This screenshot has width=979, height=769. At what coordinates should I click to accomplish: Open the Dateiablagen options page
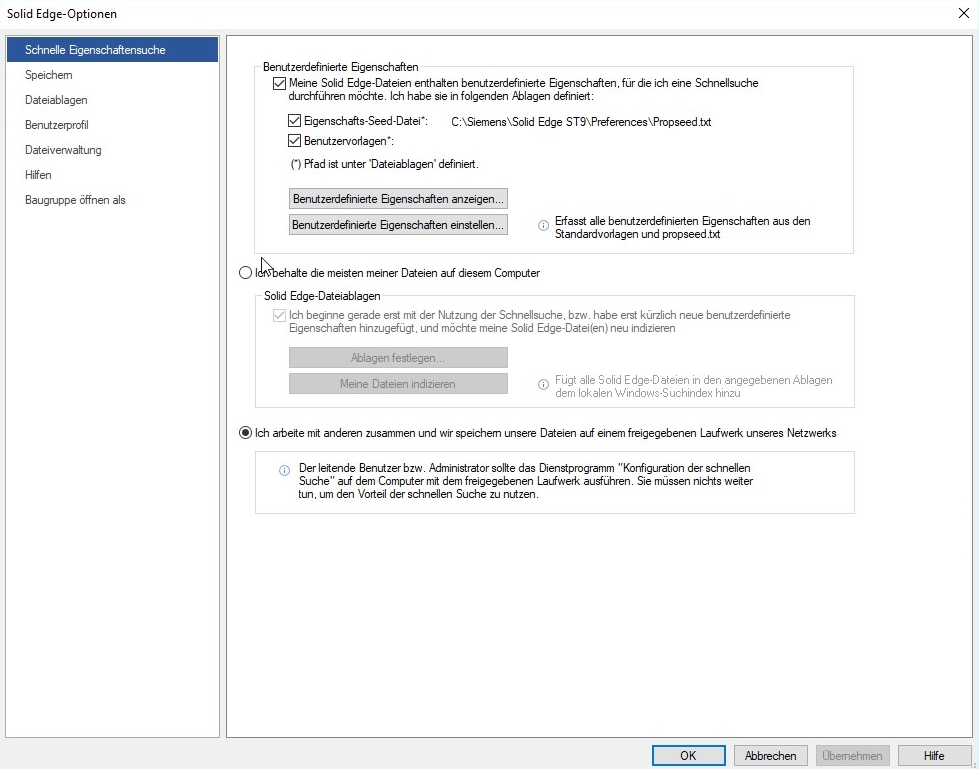point(56,100)
